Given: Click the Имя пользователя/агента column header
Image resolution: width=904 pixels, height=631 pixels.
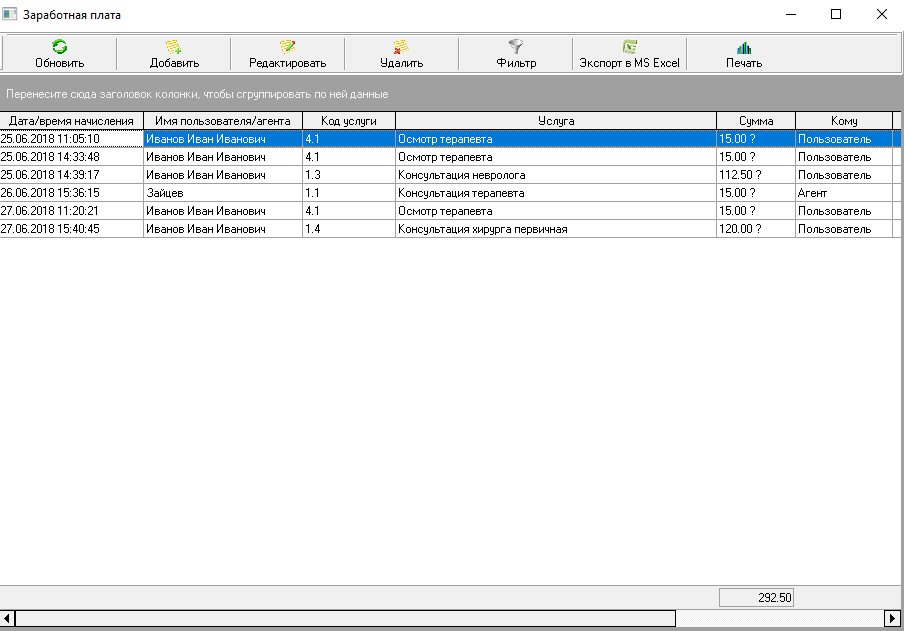Looking at the screenshot, I should 222,121.
